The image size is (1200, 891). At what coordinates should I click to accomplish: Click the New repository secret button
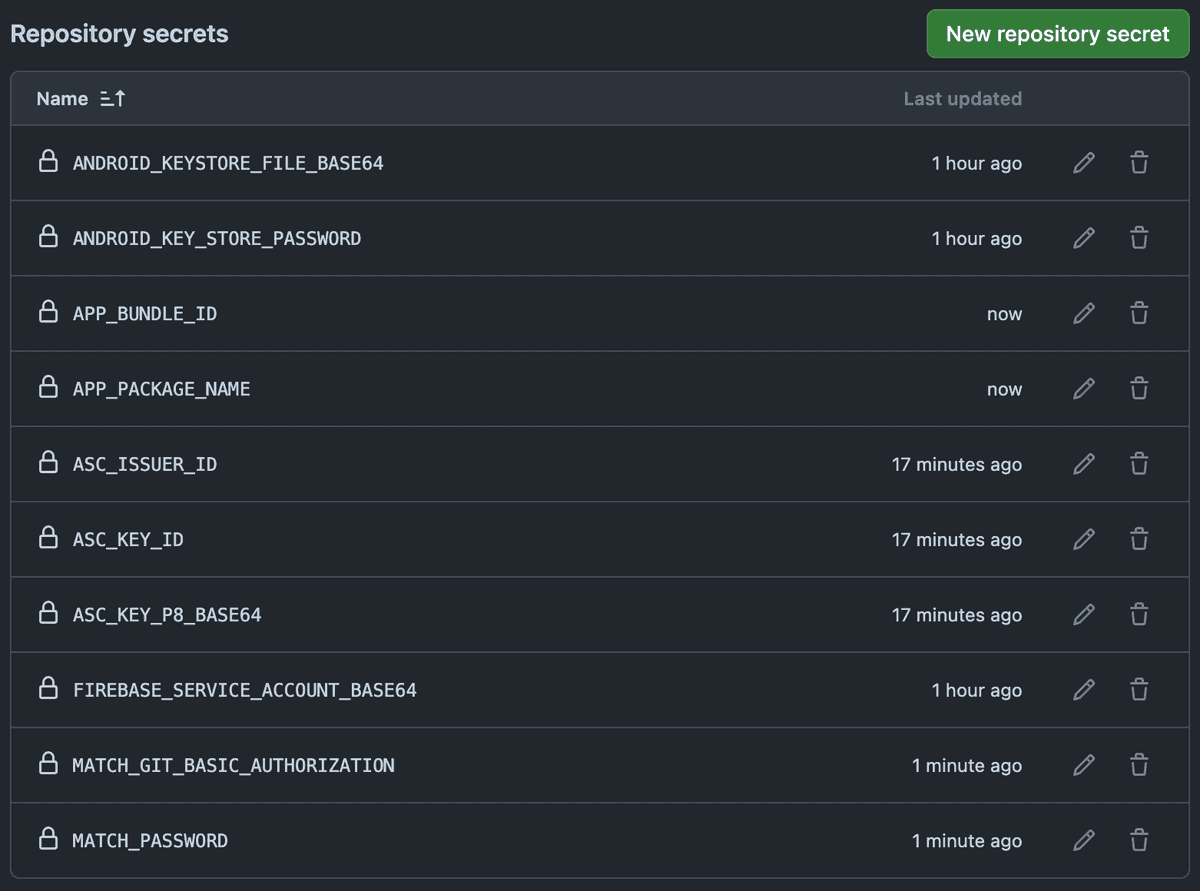1057,34
